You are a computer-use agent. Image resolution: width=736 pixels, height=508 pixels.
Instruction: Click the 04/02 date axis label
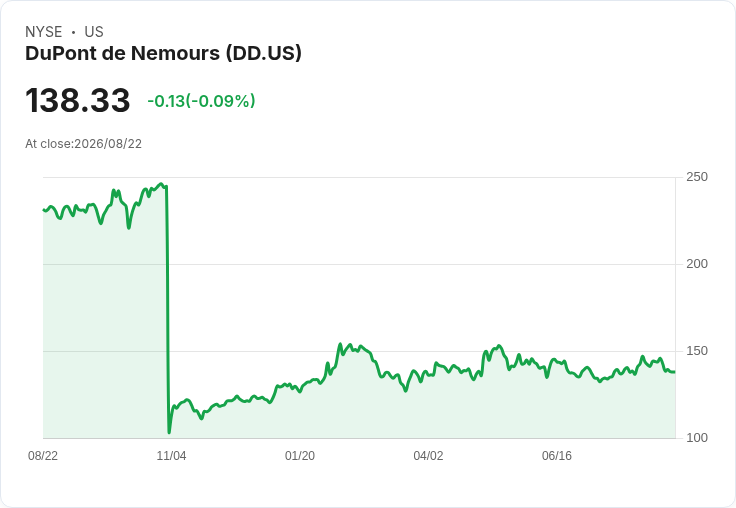428,455
